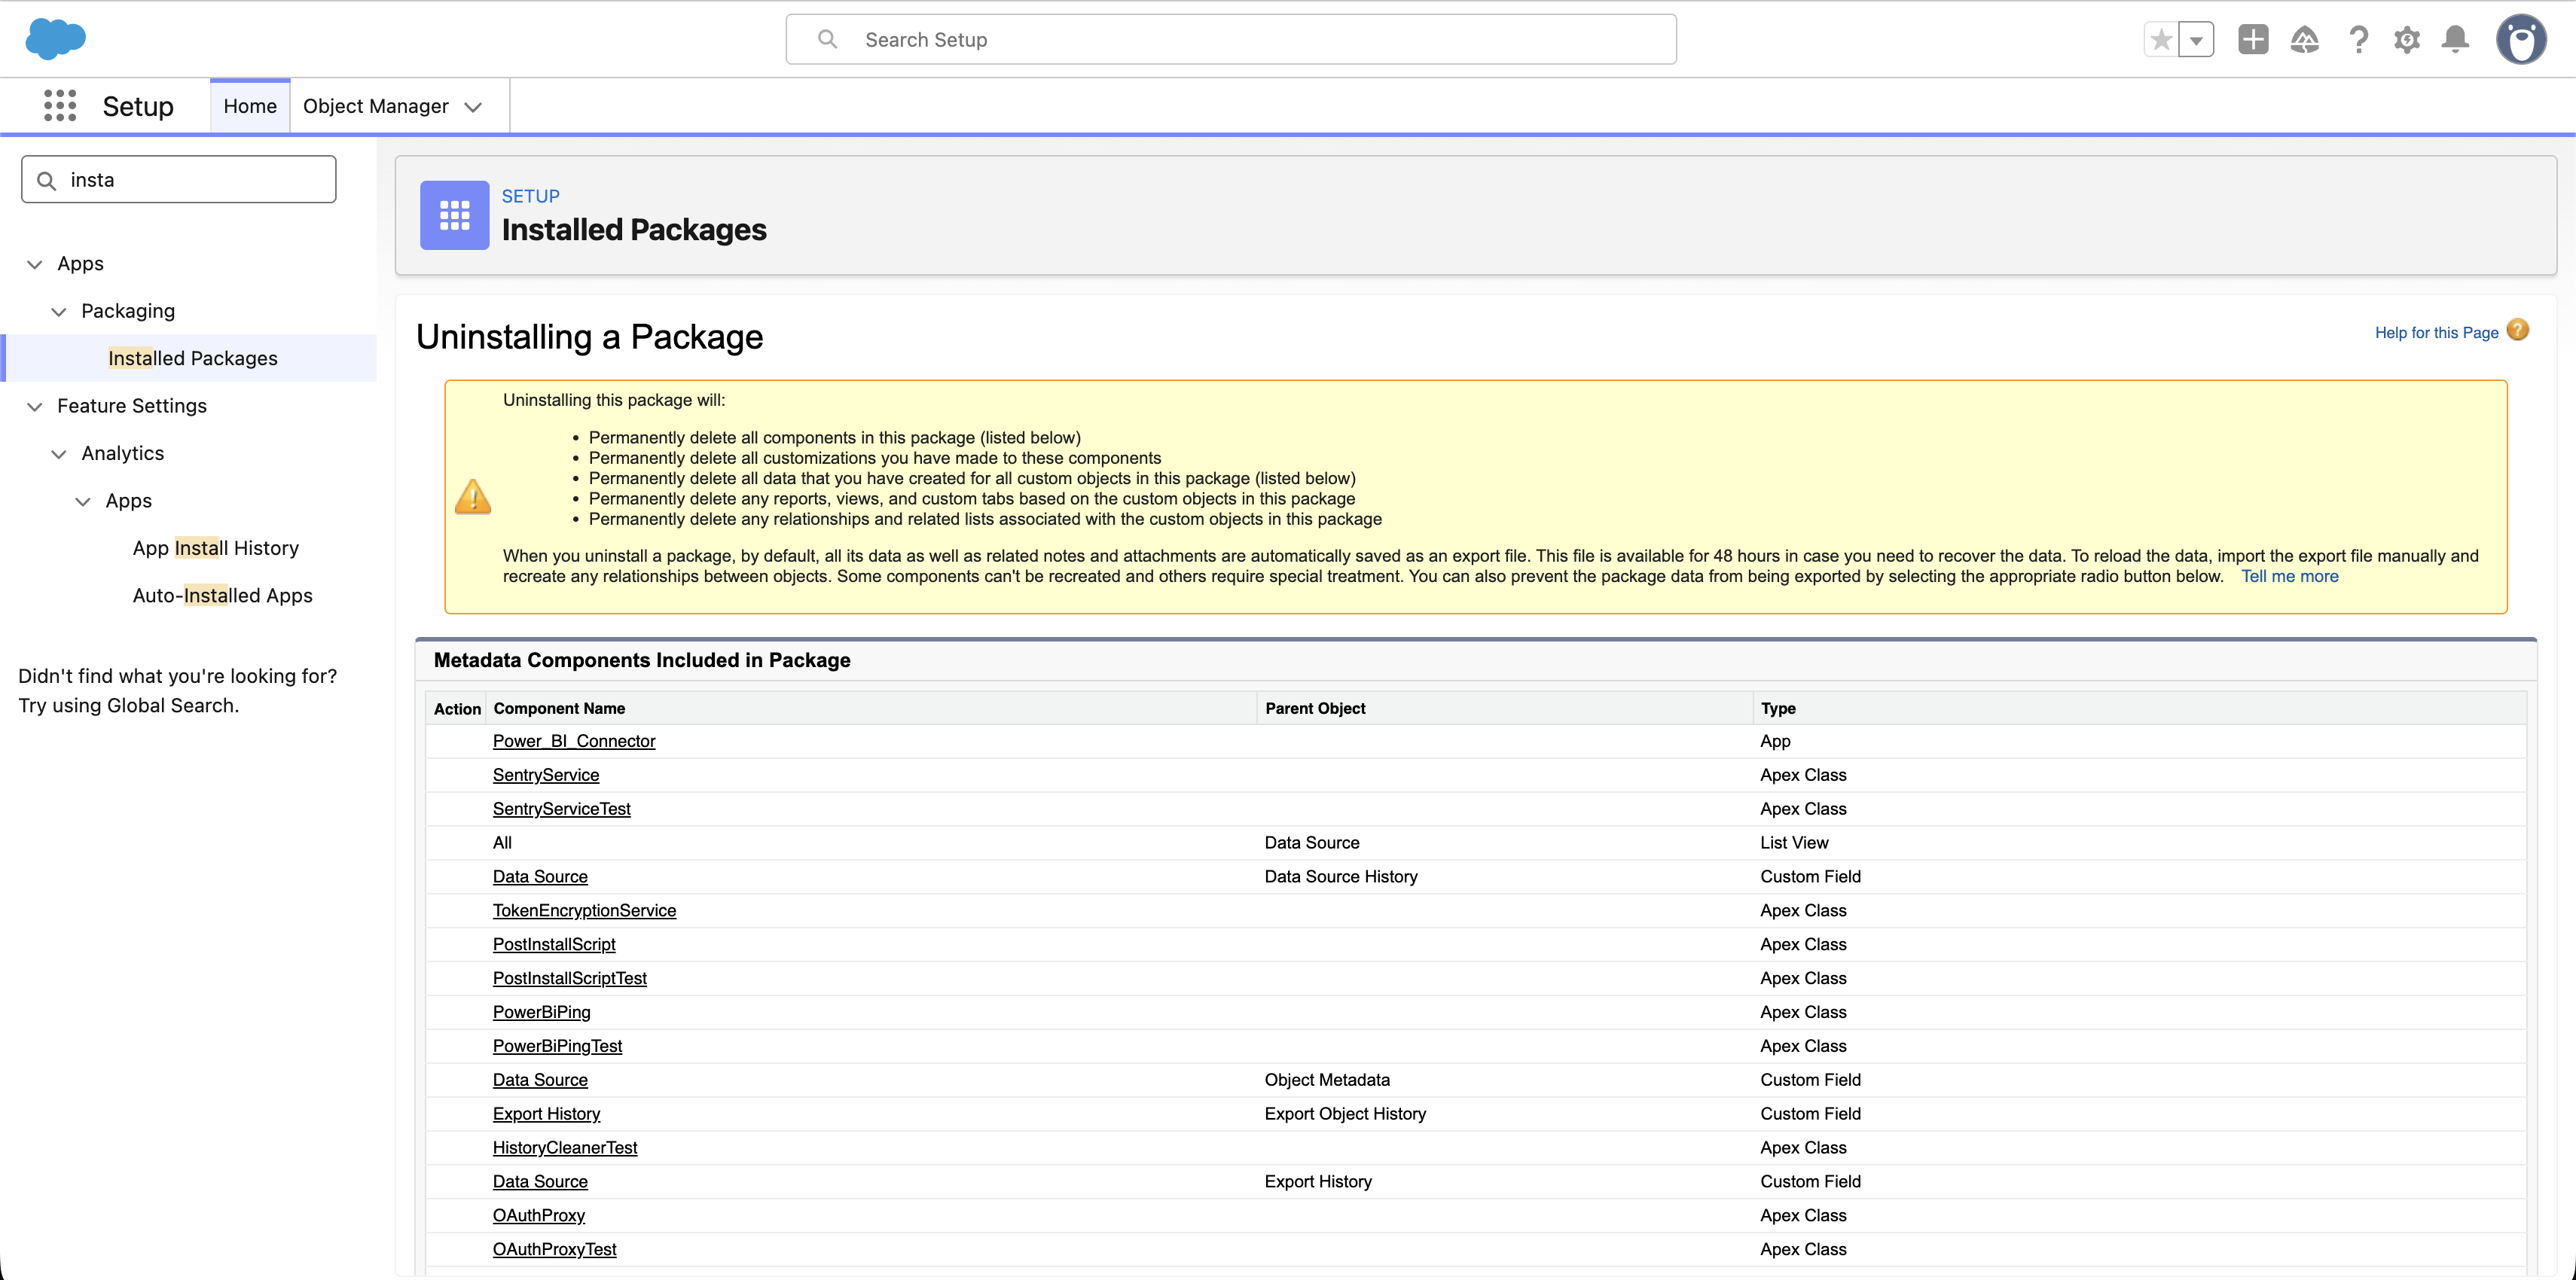
Task: Click the Quick Find magnifier icon
Action: pos(46,181)
